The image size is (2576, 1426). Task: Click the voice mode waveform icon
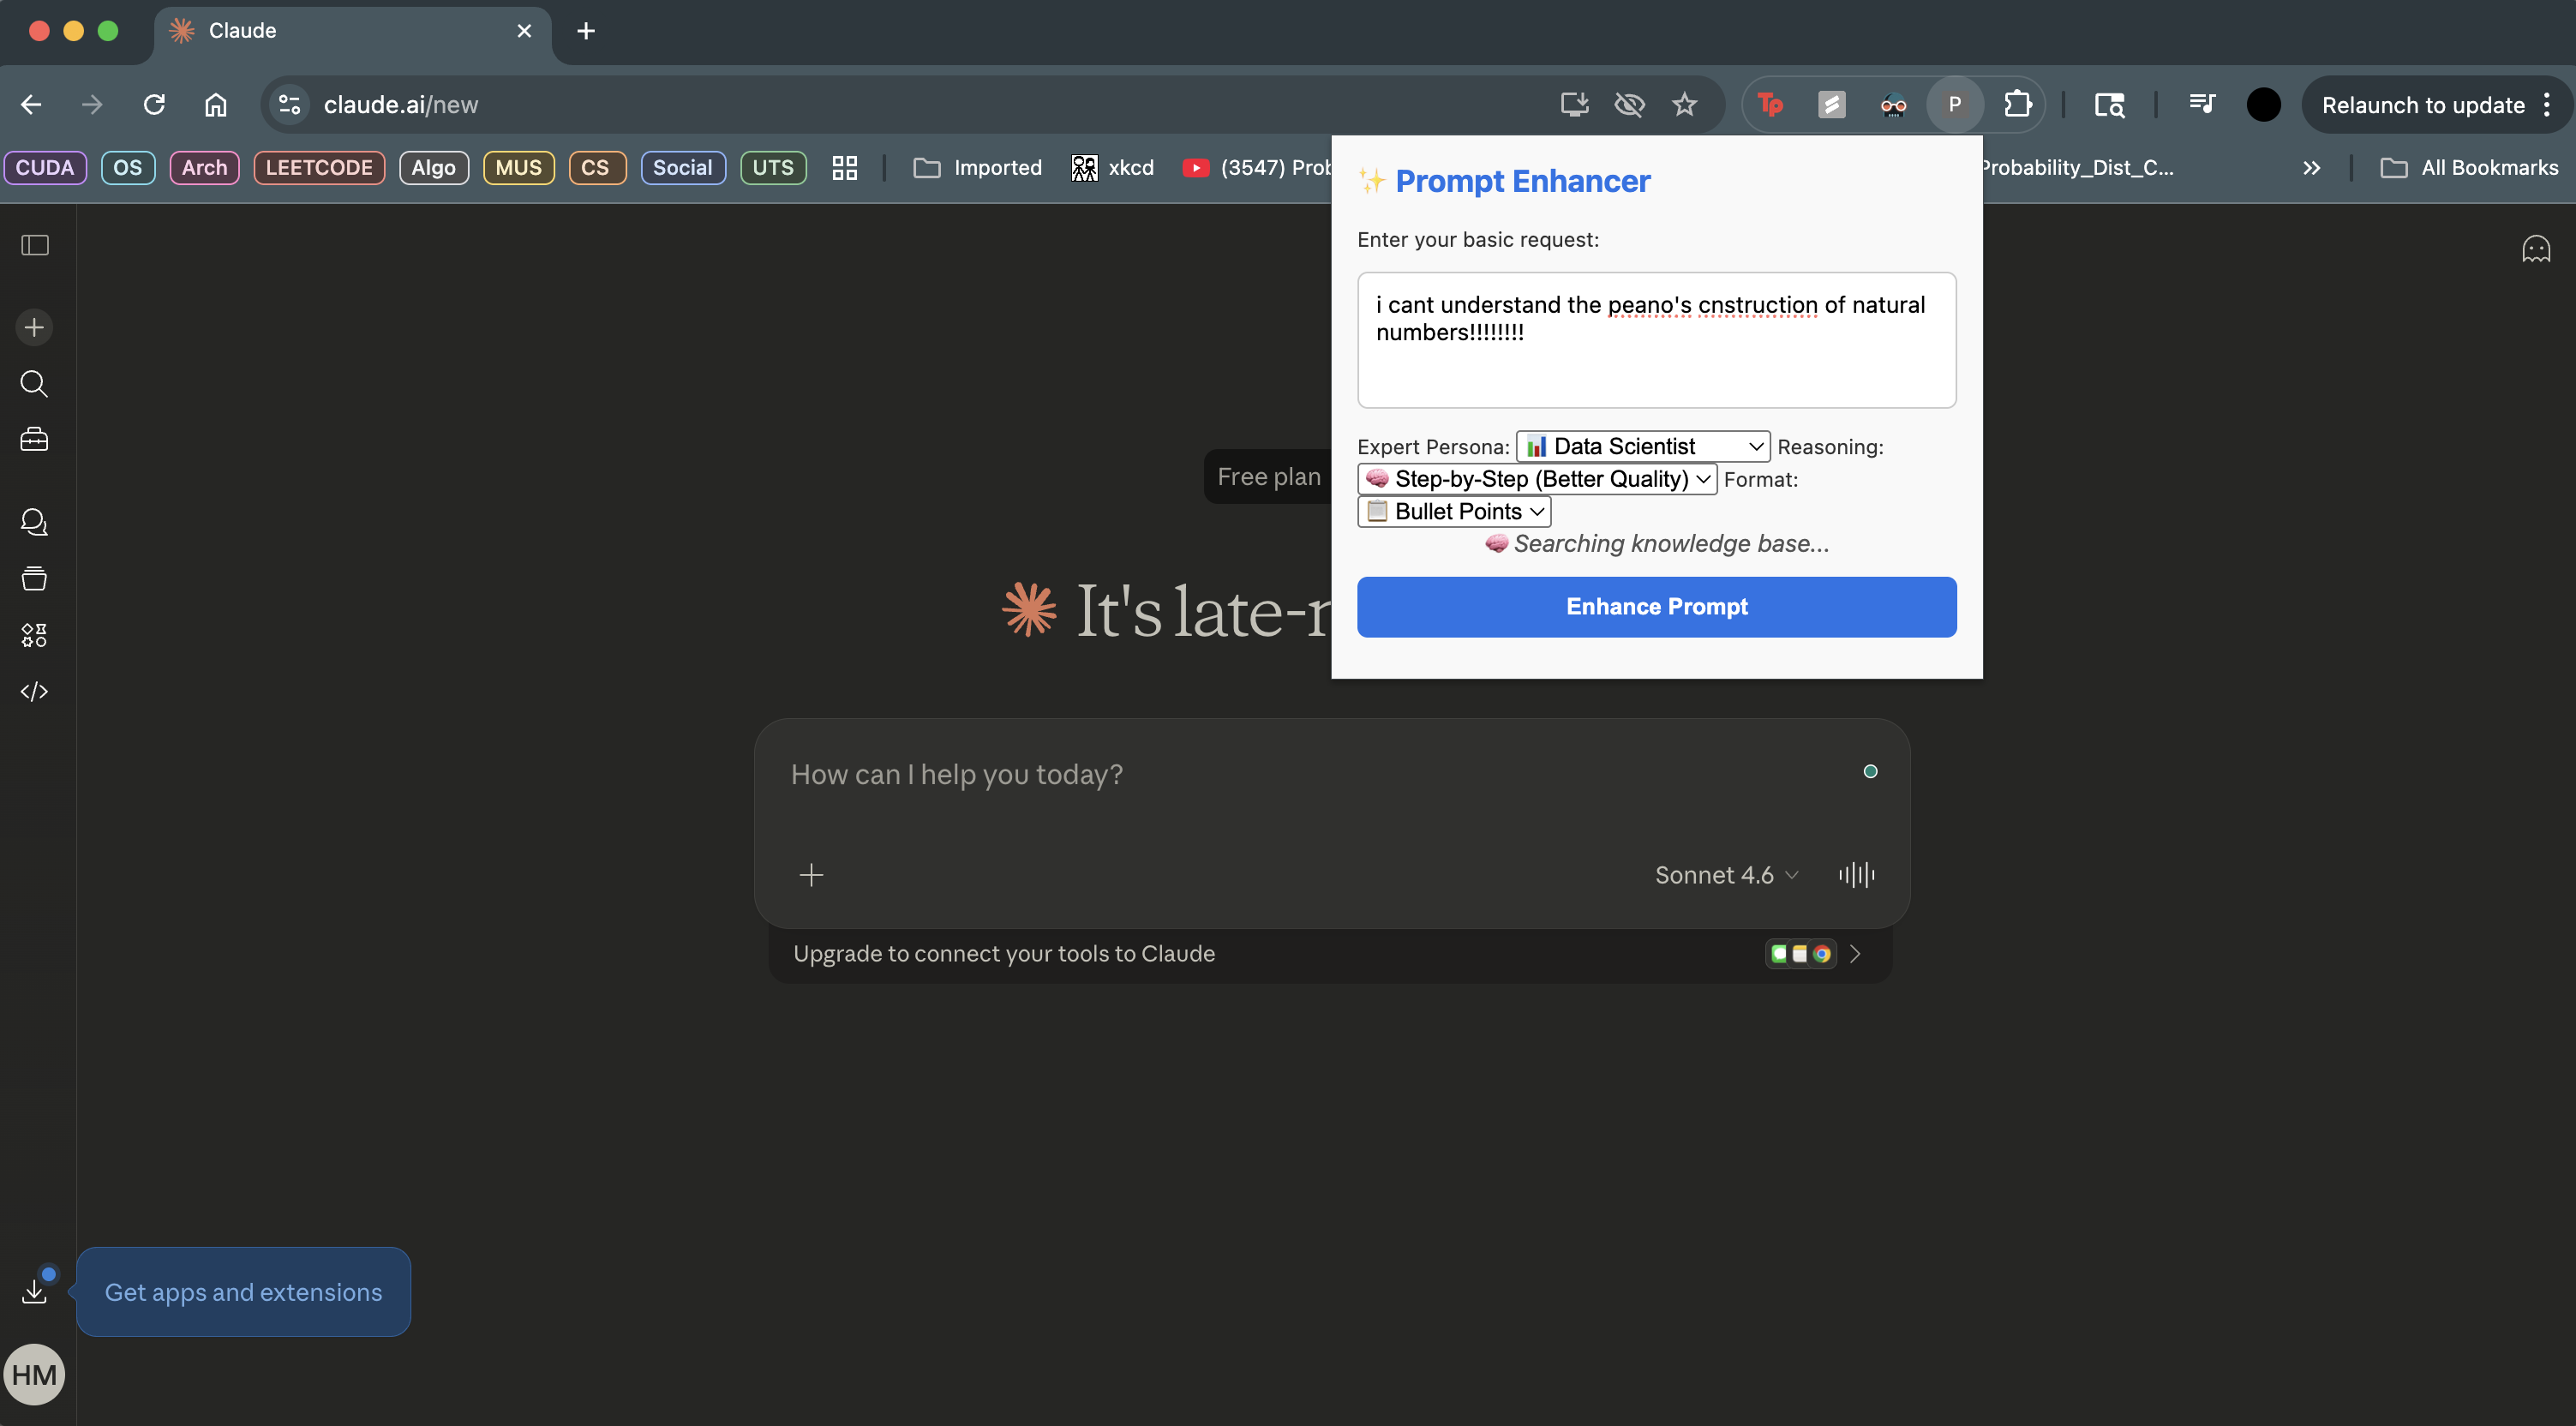(x=1856, y=875)
